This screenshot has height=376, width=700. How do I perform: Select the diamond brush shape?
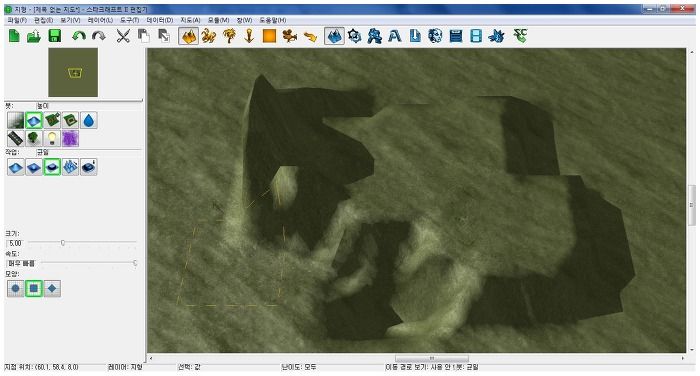click(x=52, y=288)
